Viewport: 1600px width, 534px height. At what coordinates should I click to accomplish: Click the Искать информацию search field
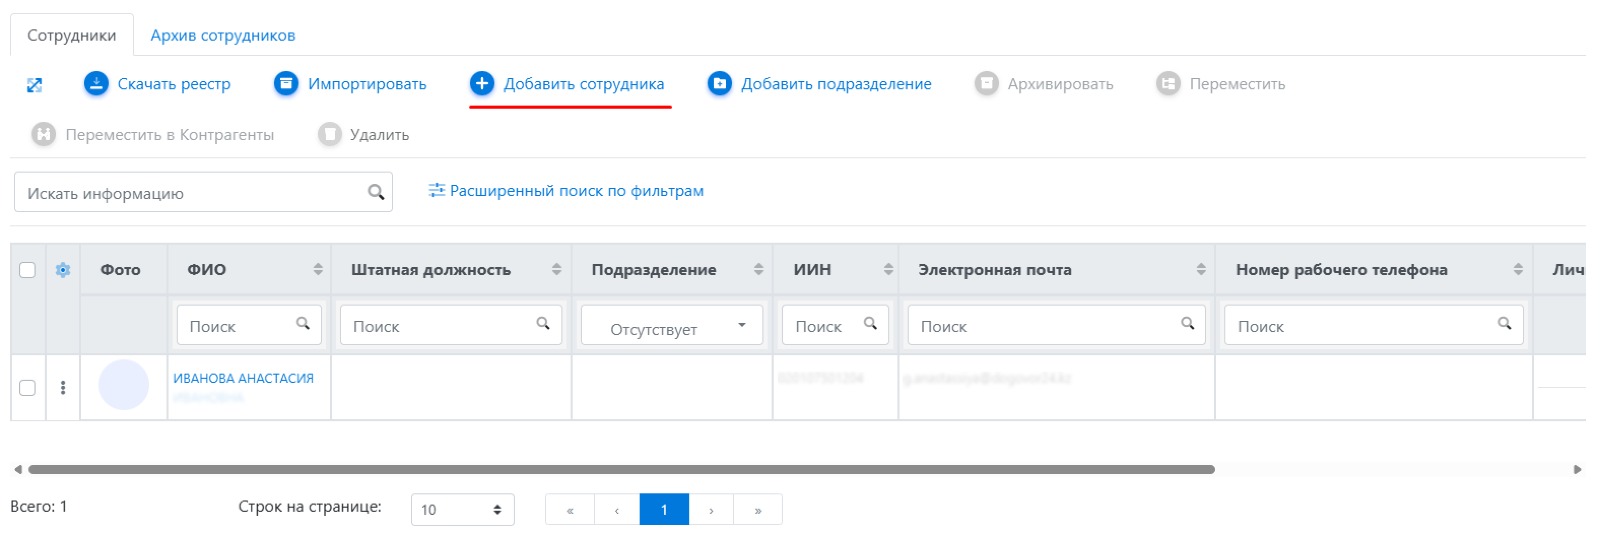pos(190,193)
